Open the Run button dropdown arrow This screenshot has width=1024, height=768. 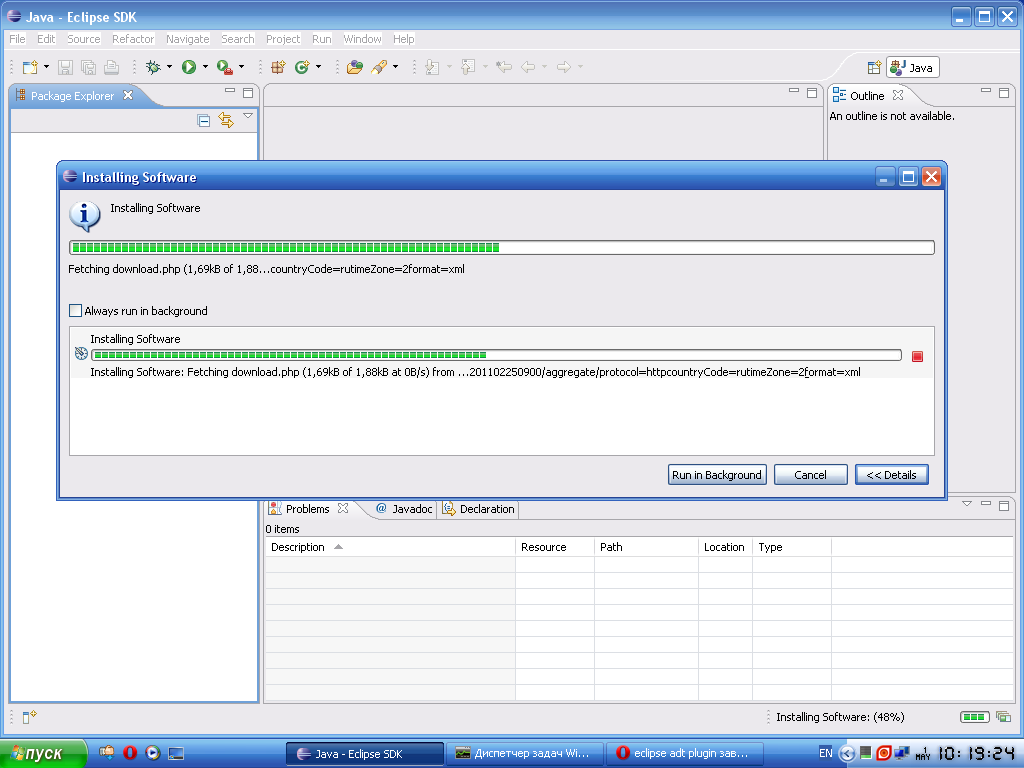pyautogui.click(x=205, y=67)
